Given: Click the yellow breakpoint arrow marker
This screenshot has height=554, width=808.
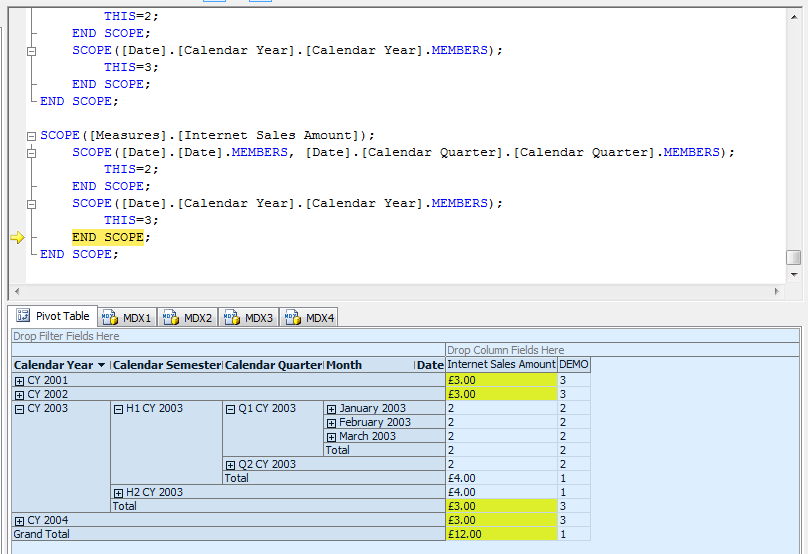Looking at the screenshot, I should [x=17, y=238].
